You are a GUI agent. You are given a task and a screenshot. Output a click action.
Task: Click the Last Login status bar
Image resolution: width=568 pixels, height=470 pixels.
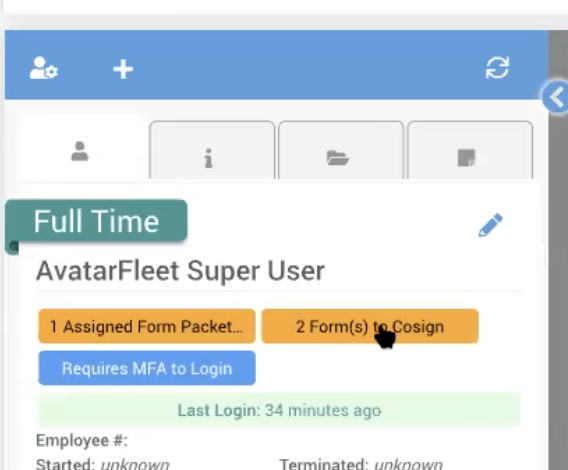[279, 410]
